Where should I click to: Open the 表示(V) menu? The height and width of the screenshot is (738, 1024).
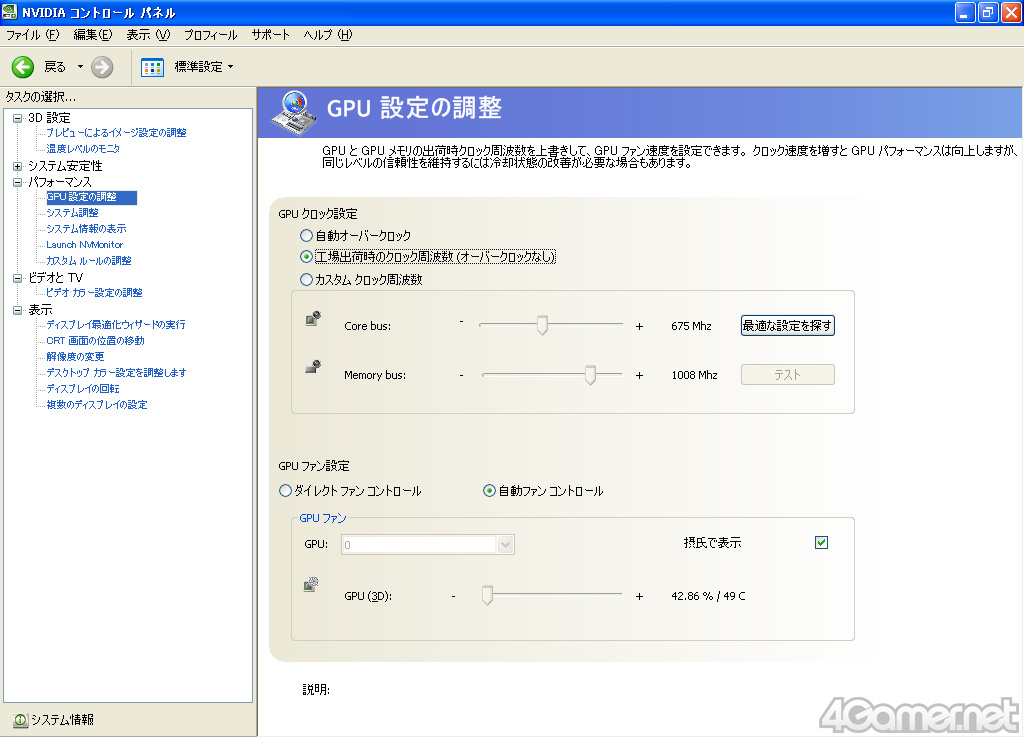point(148,35)
